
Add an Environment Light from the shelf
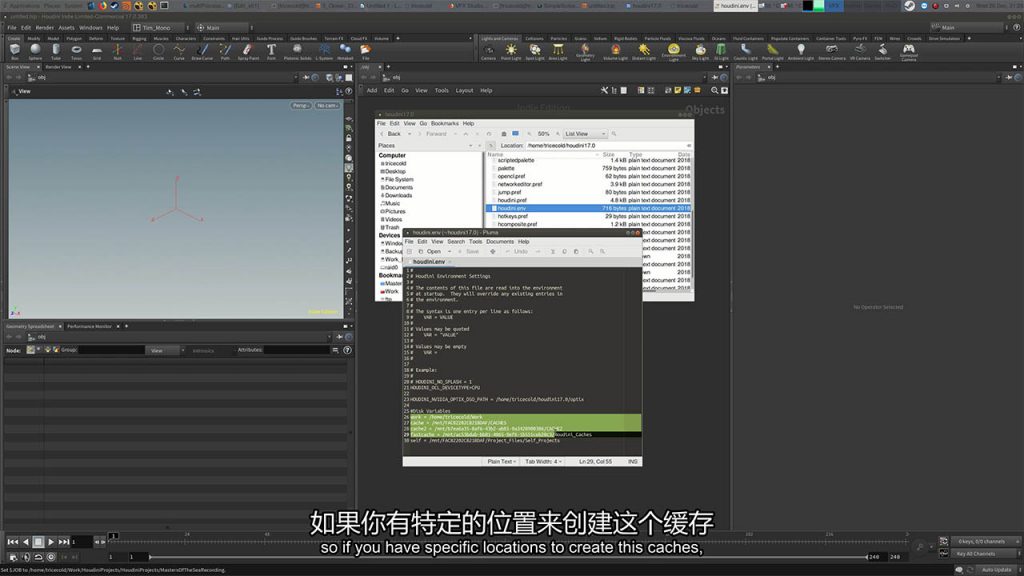point(673,52)
